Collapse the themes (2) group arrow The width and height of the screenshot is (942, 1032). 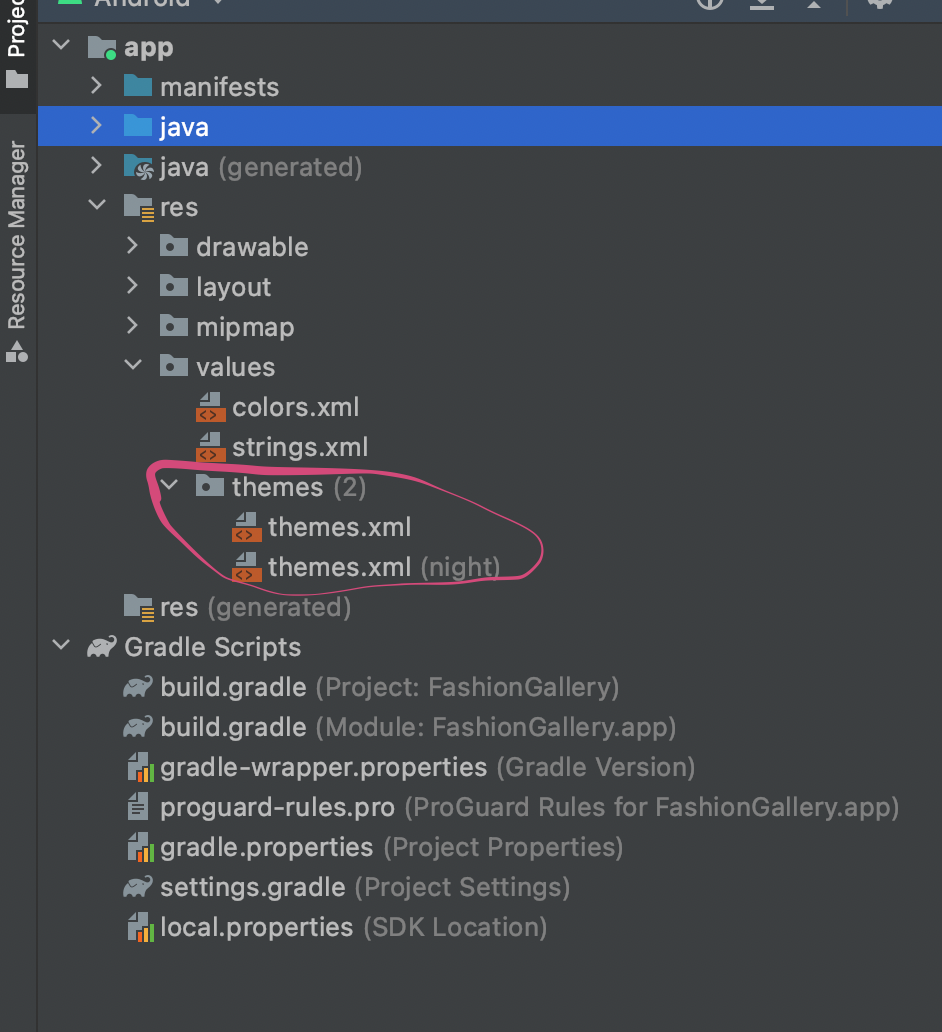[x=168, y=487]
